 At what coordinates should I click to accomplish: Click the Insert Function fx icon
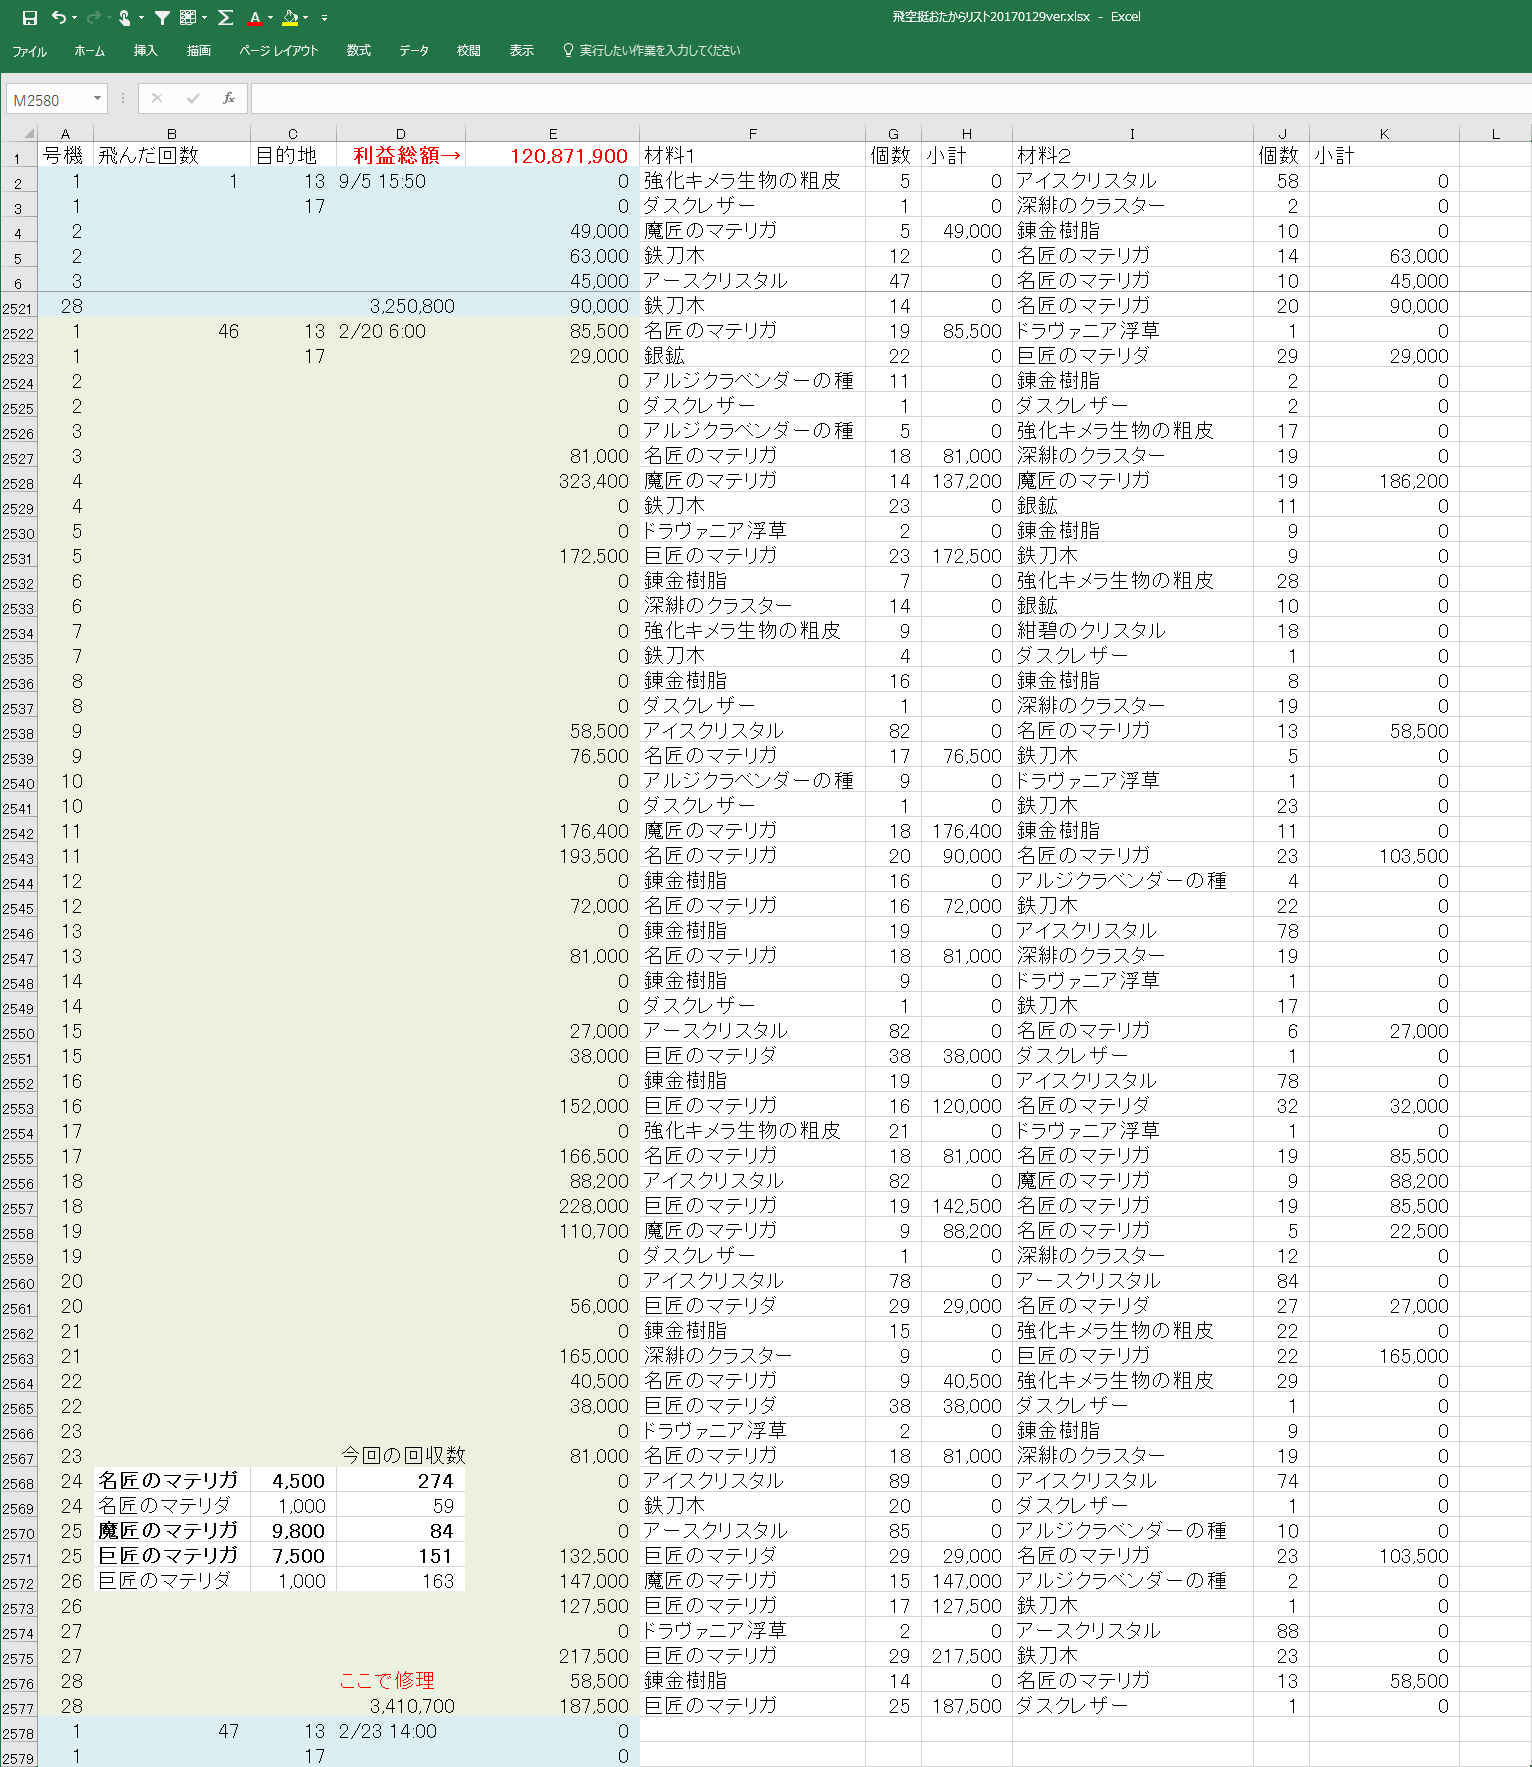(229, 99)
